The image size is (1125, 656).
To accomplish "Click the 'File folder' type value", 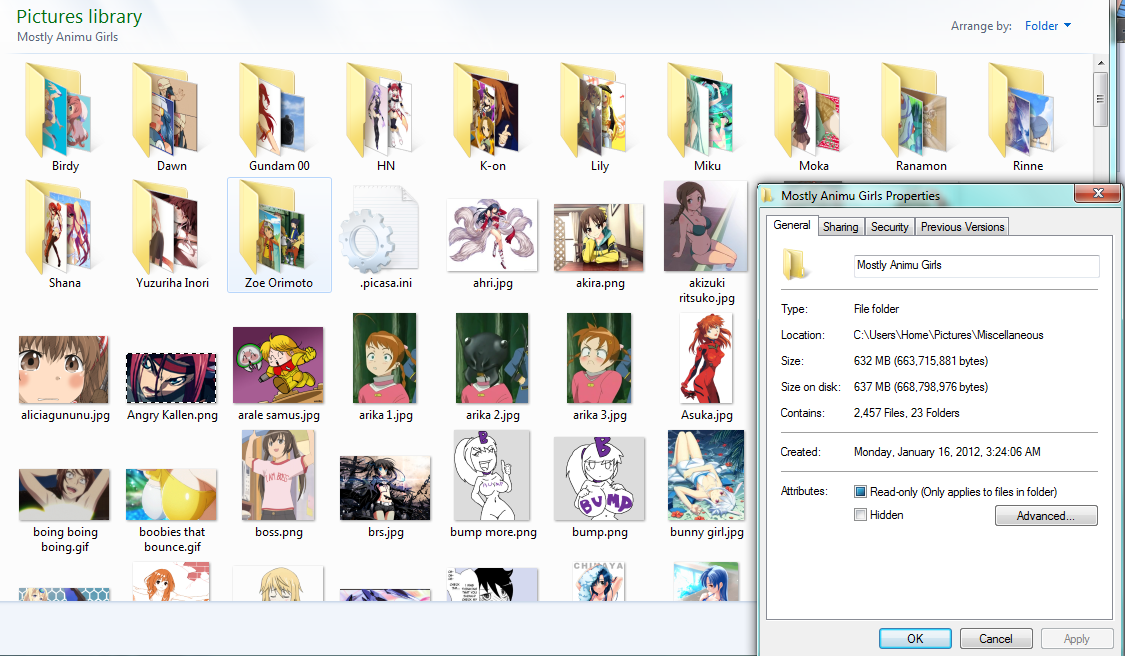I will pos(876,309).
